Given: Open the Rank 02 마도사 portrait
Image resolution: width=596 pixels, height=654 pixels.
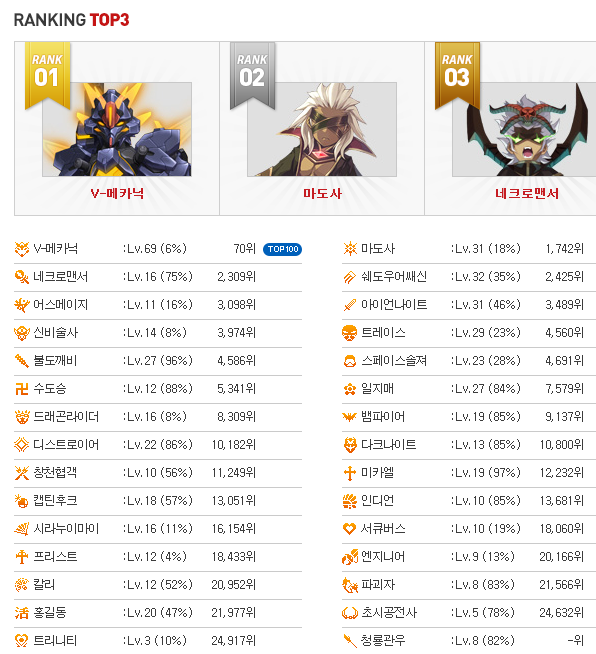Looking at the screenshot, I should tap(322, 129).
